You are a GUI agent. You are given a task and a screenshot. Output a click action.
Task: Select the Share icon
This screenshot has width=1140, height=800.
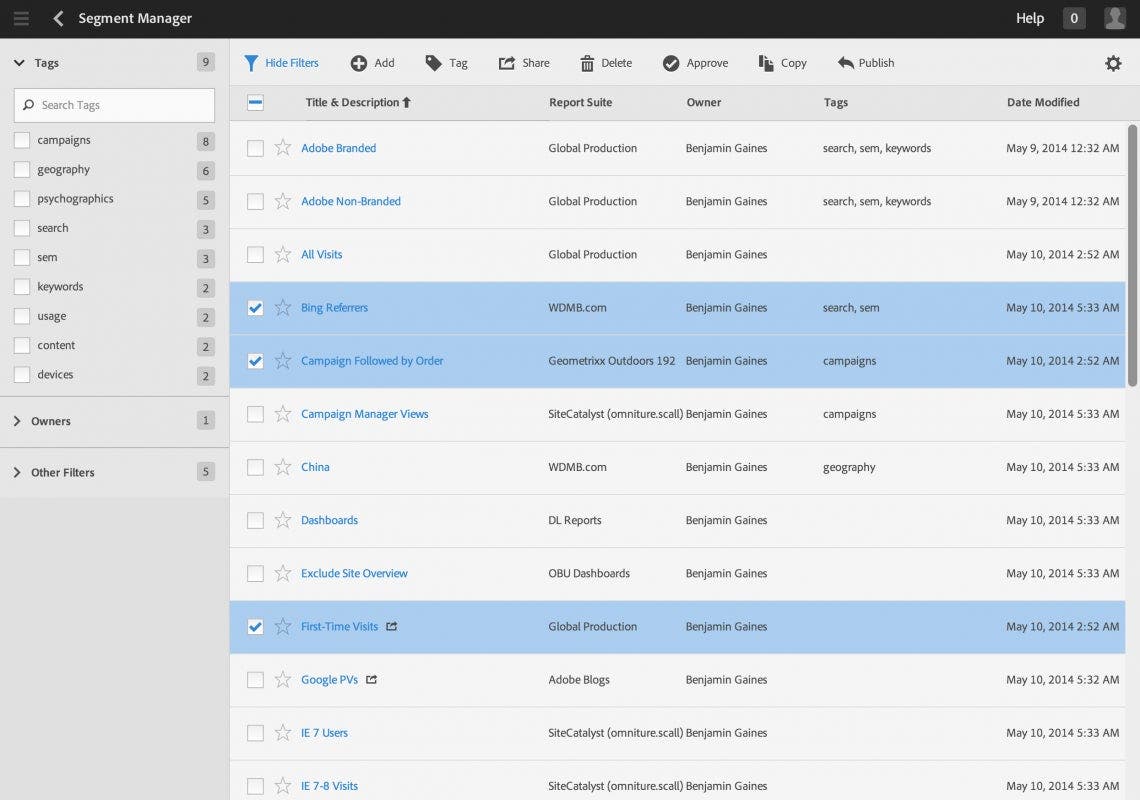tap(507, 63)
